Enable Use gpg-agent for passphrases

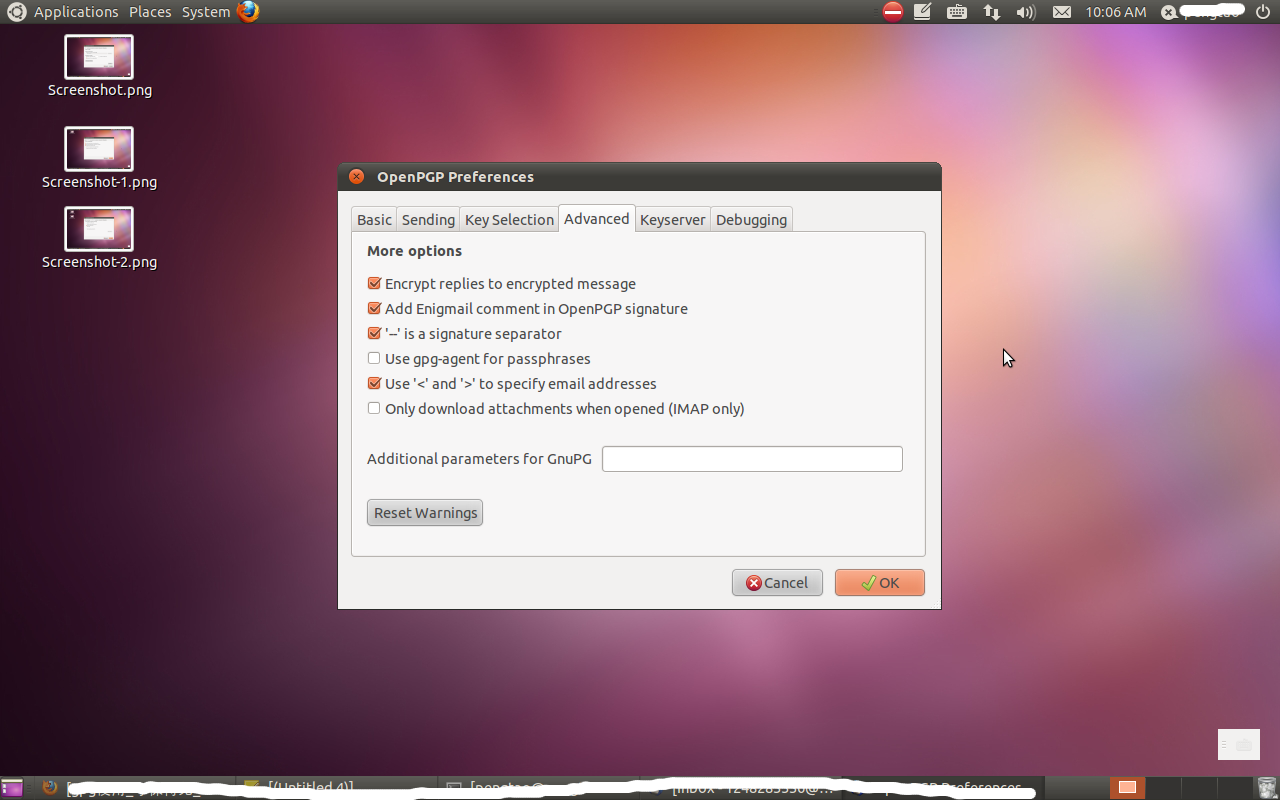(479, 359)
